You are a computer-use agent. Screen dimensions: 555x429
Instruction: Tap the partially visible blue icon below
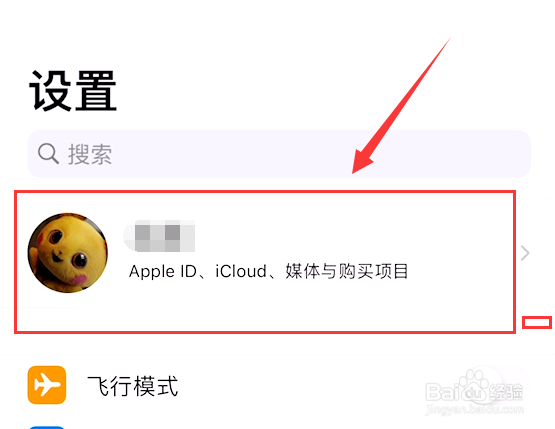[x=47, y=427]
